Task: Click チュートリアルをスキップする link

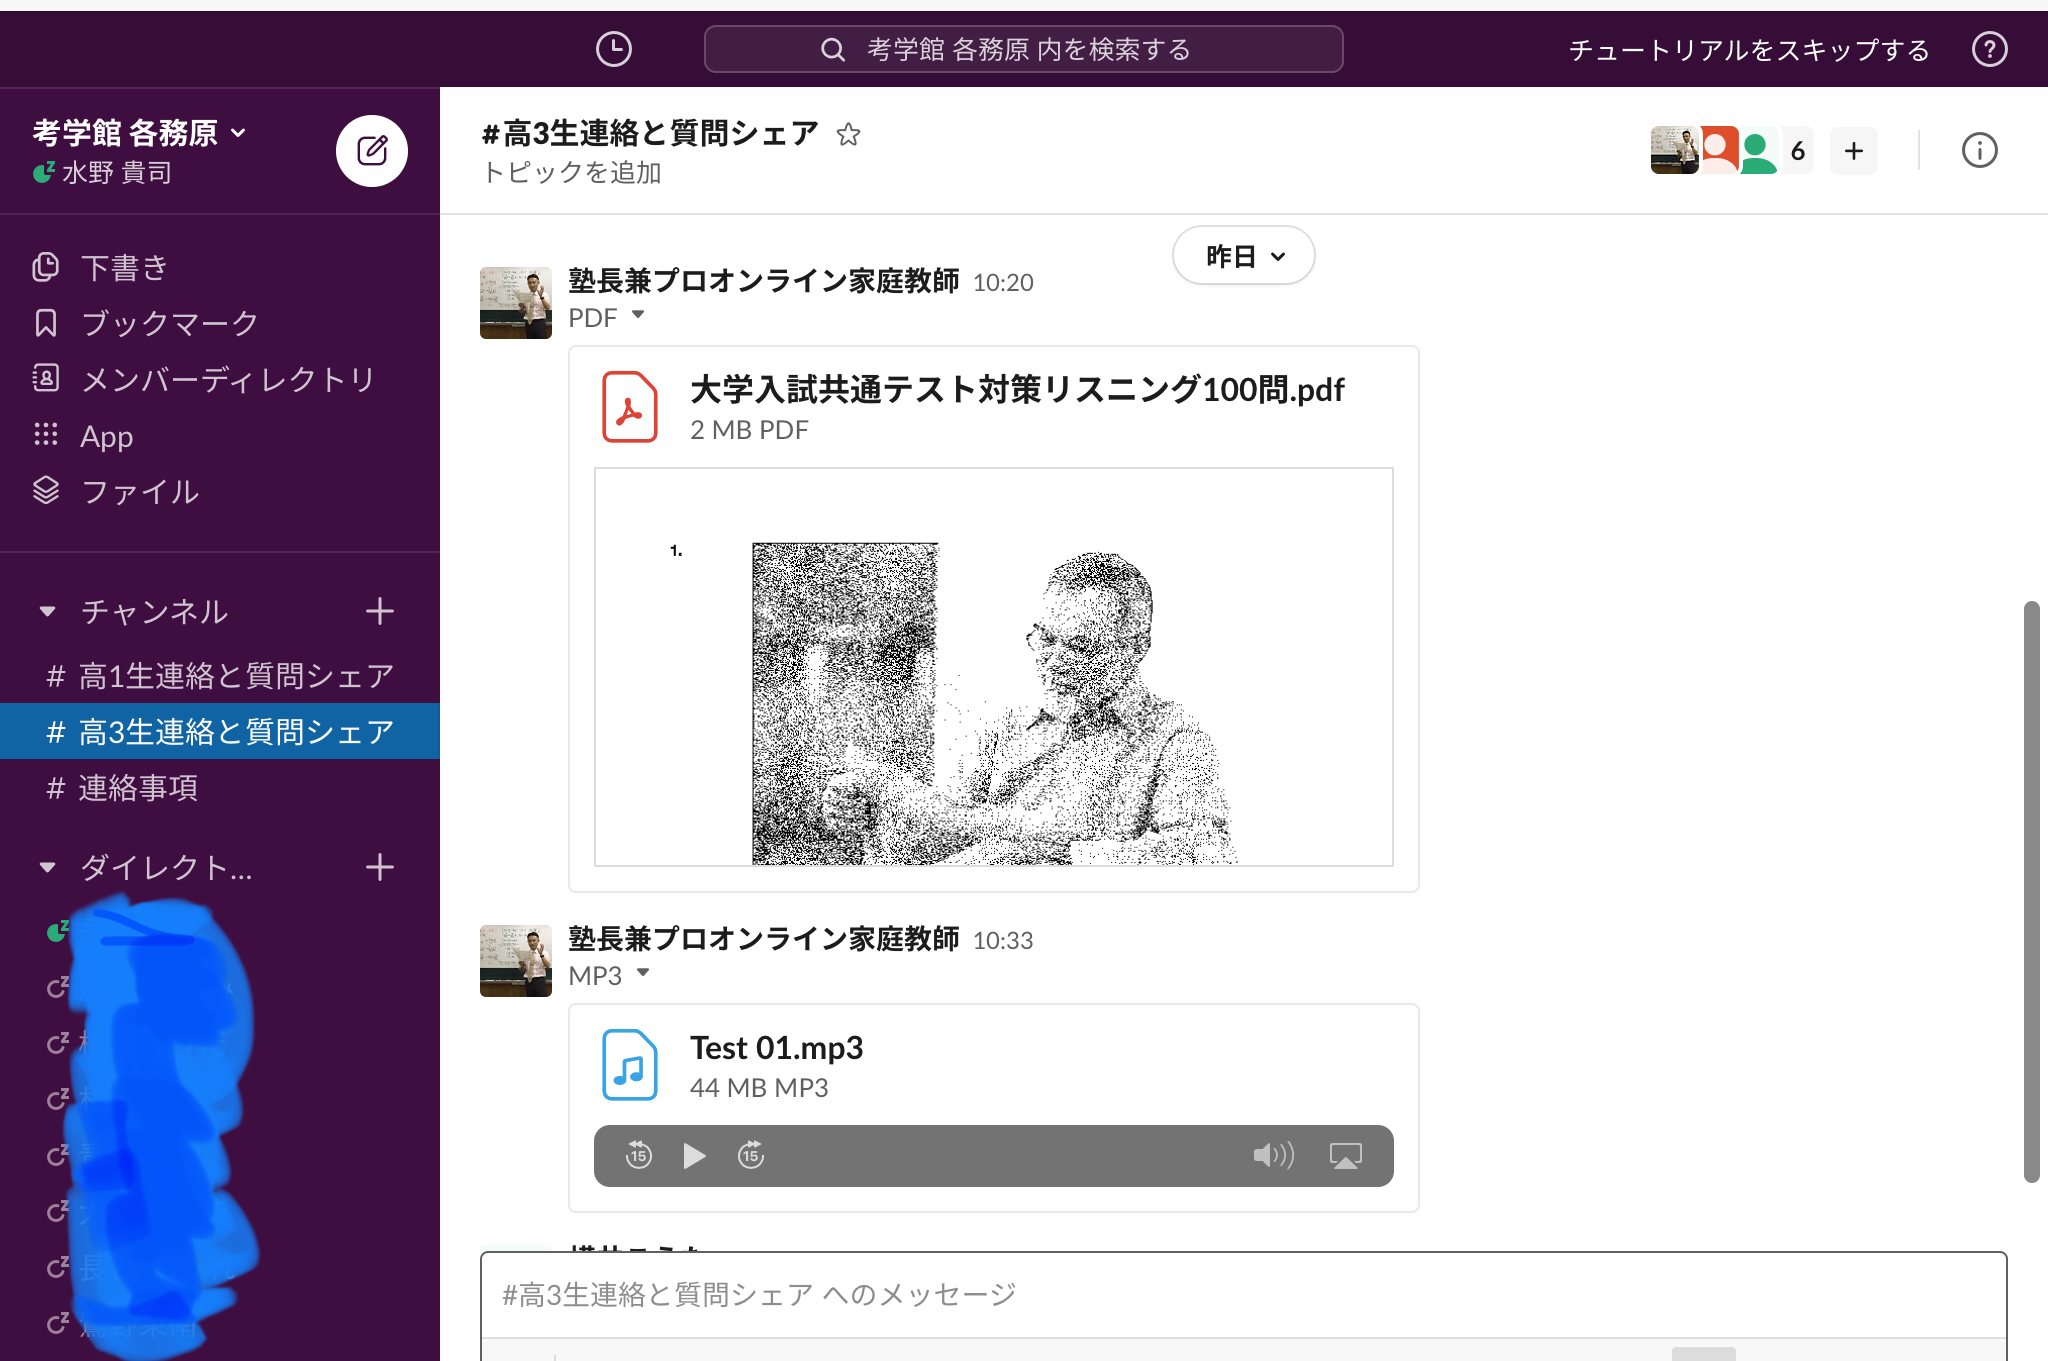Action: 1749,50
